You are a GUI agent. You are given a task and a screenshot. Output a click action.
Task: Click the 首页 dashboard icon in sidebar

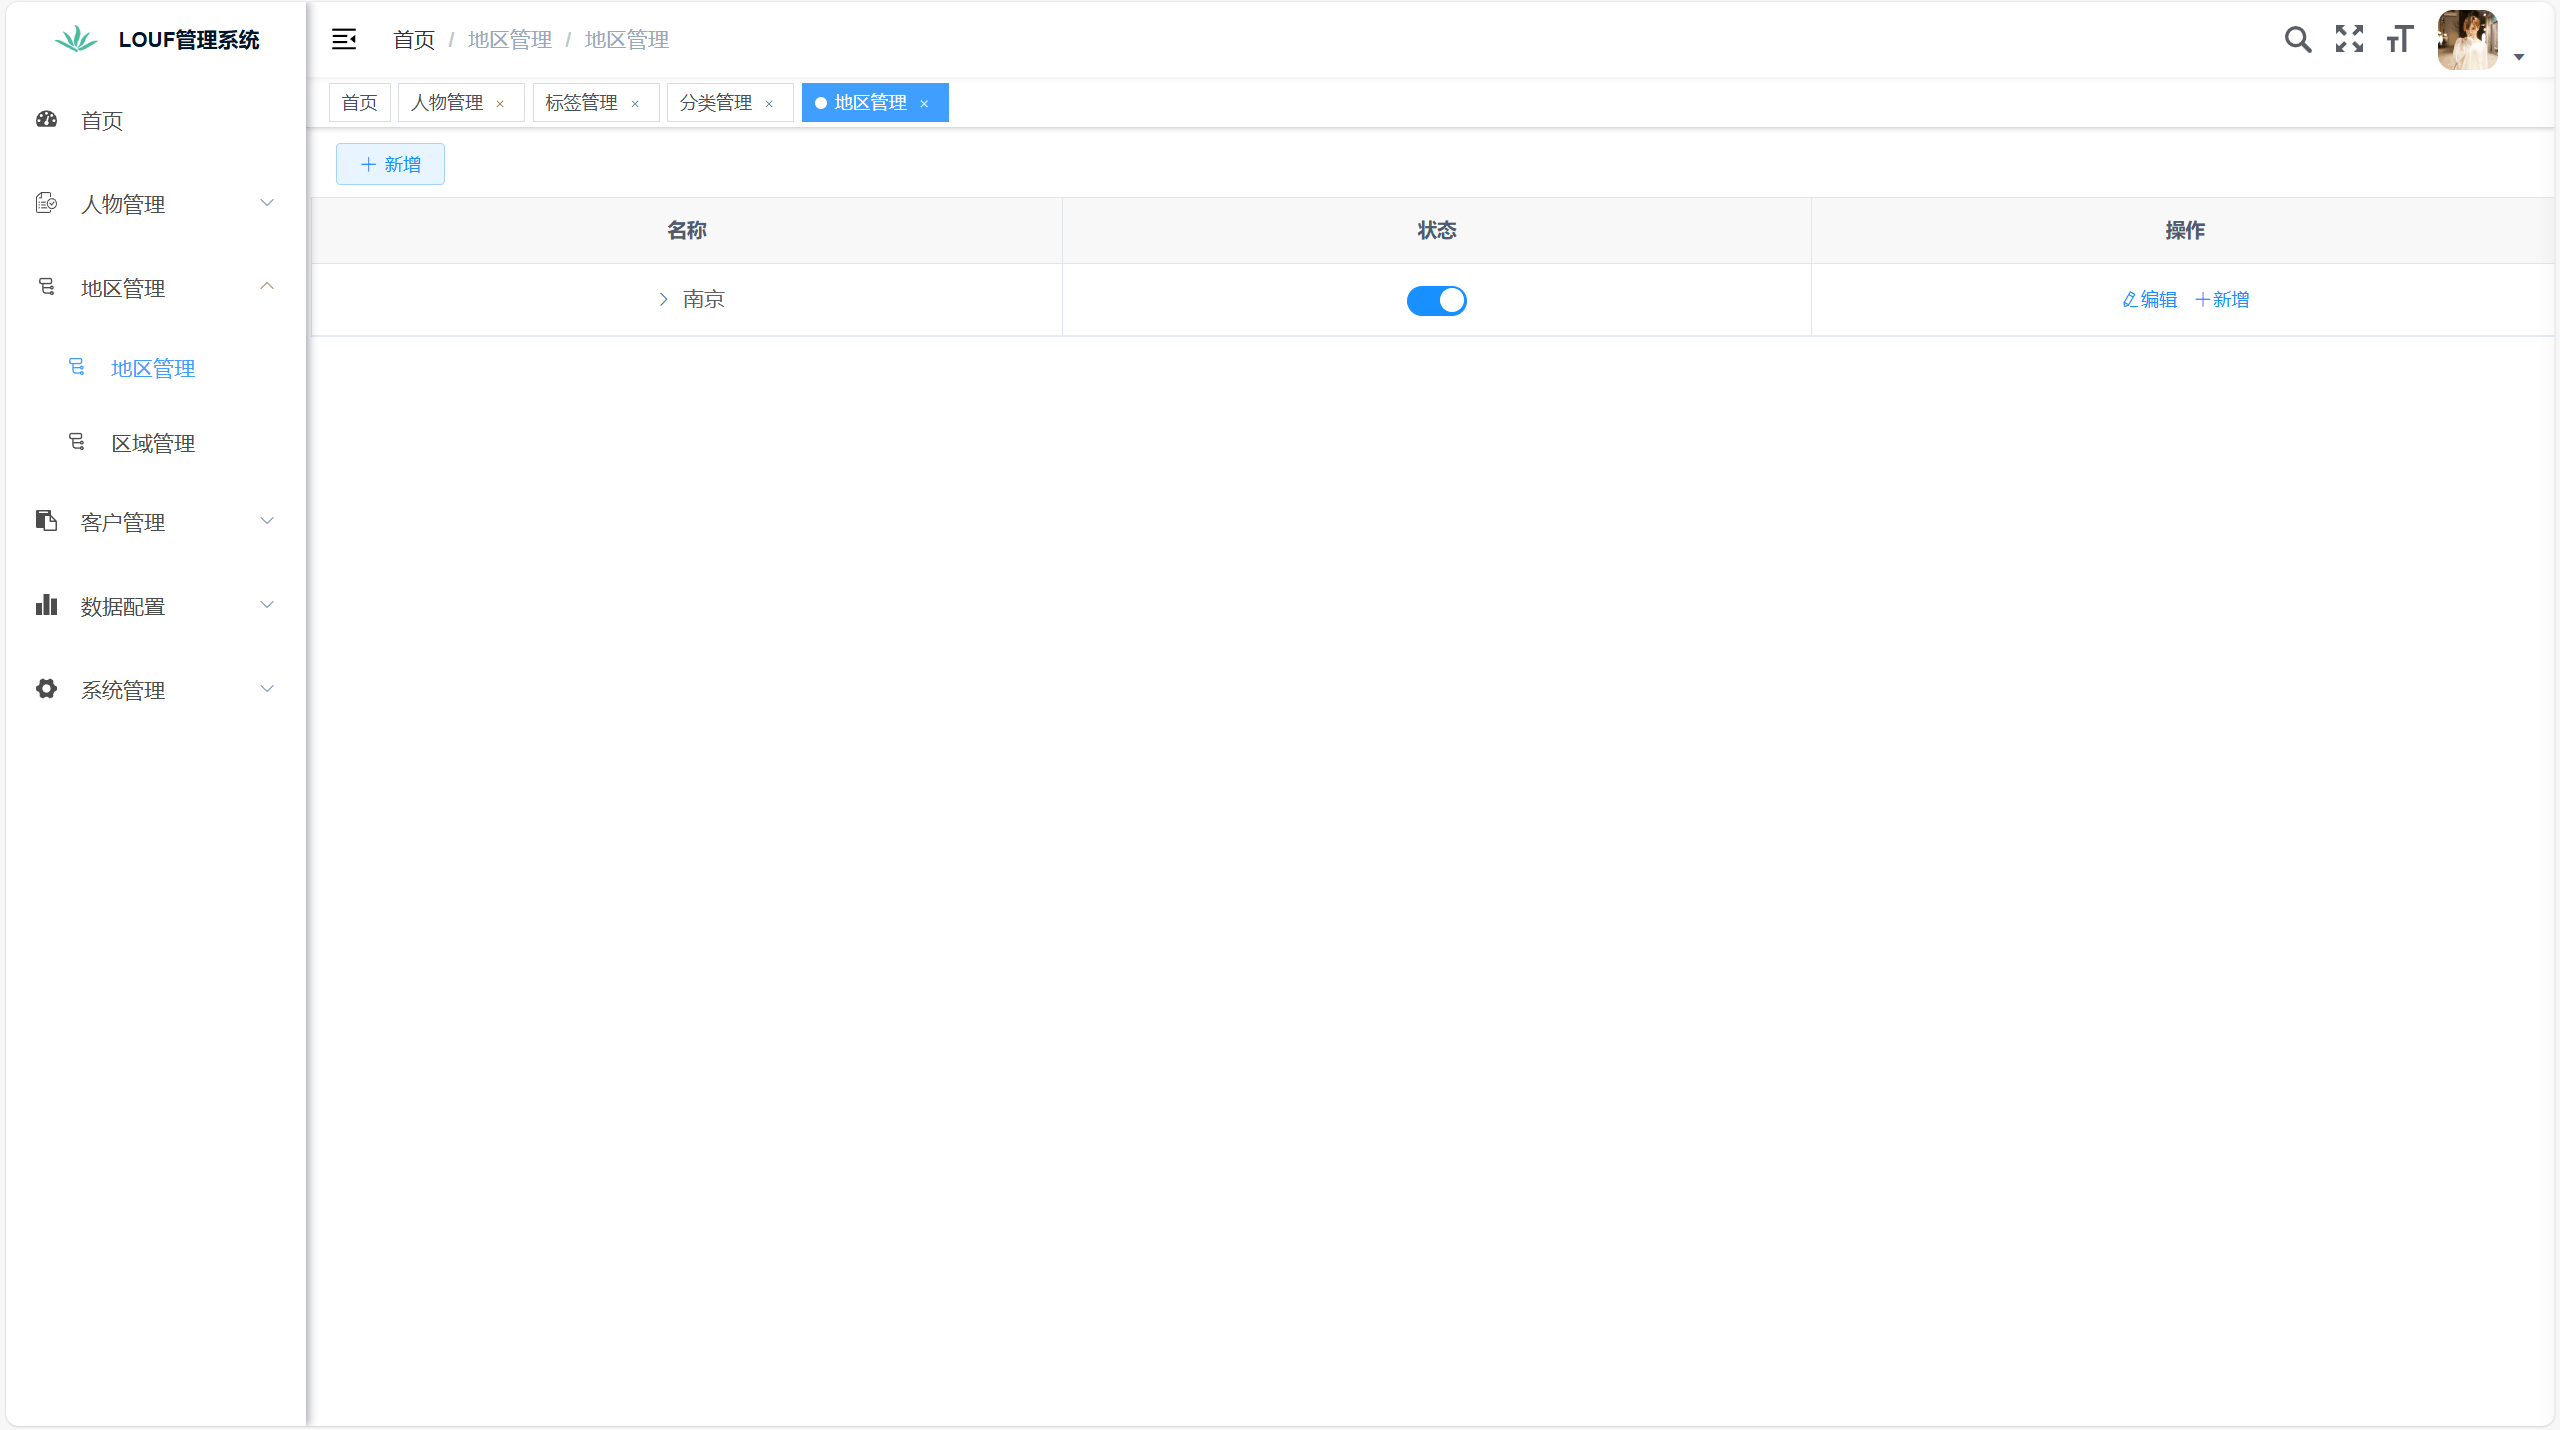pos(46,119)
